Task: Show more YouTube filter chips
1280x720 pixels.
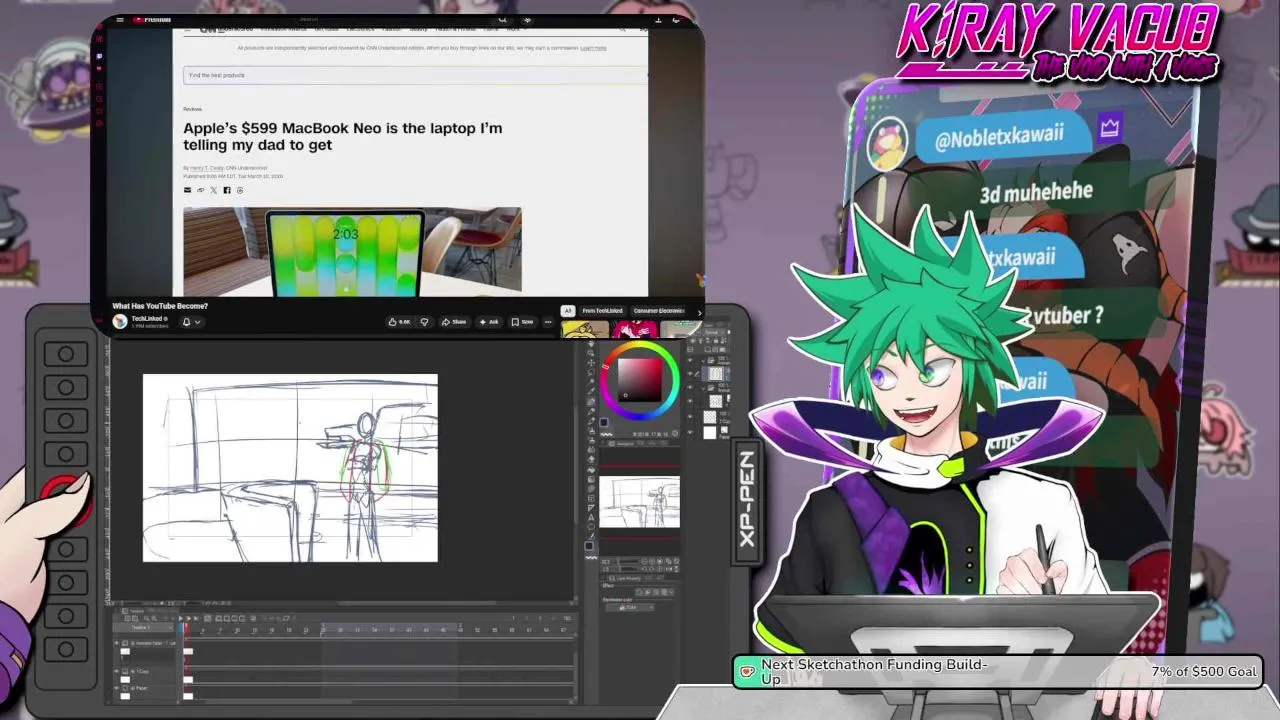Action: point(700,313)
